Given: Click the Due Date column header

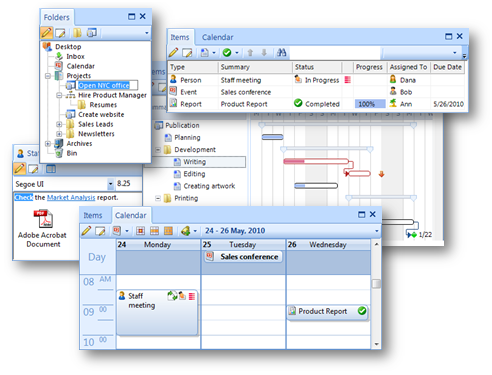Looking at the screenshot, I should pos(447,67).
